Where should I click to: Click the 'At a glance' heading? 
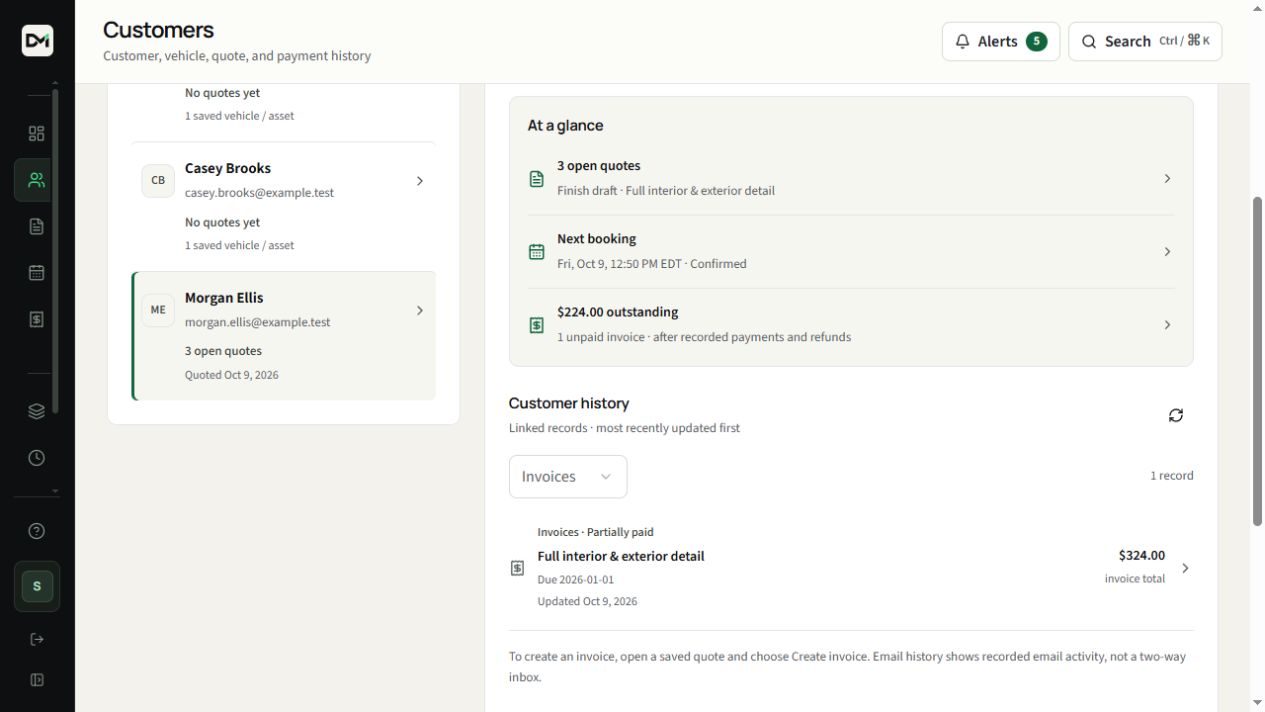pyautogui.click(x=565, y=125)
